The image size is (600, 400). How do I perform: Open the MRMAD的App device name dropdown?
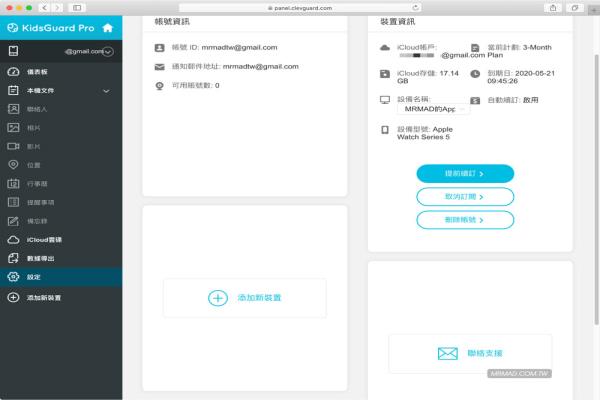(x=434, y=109)
